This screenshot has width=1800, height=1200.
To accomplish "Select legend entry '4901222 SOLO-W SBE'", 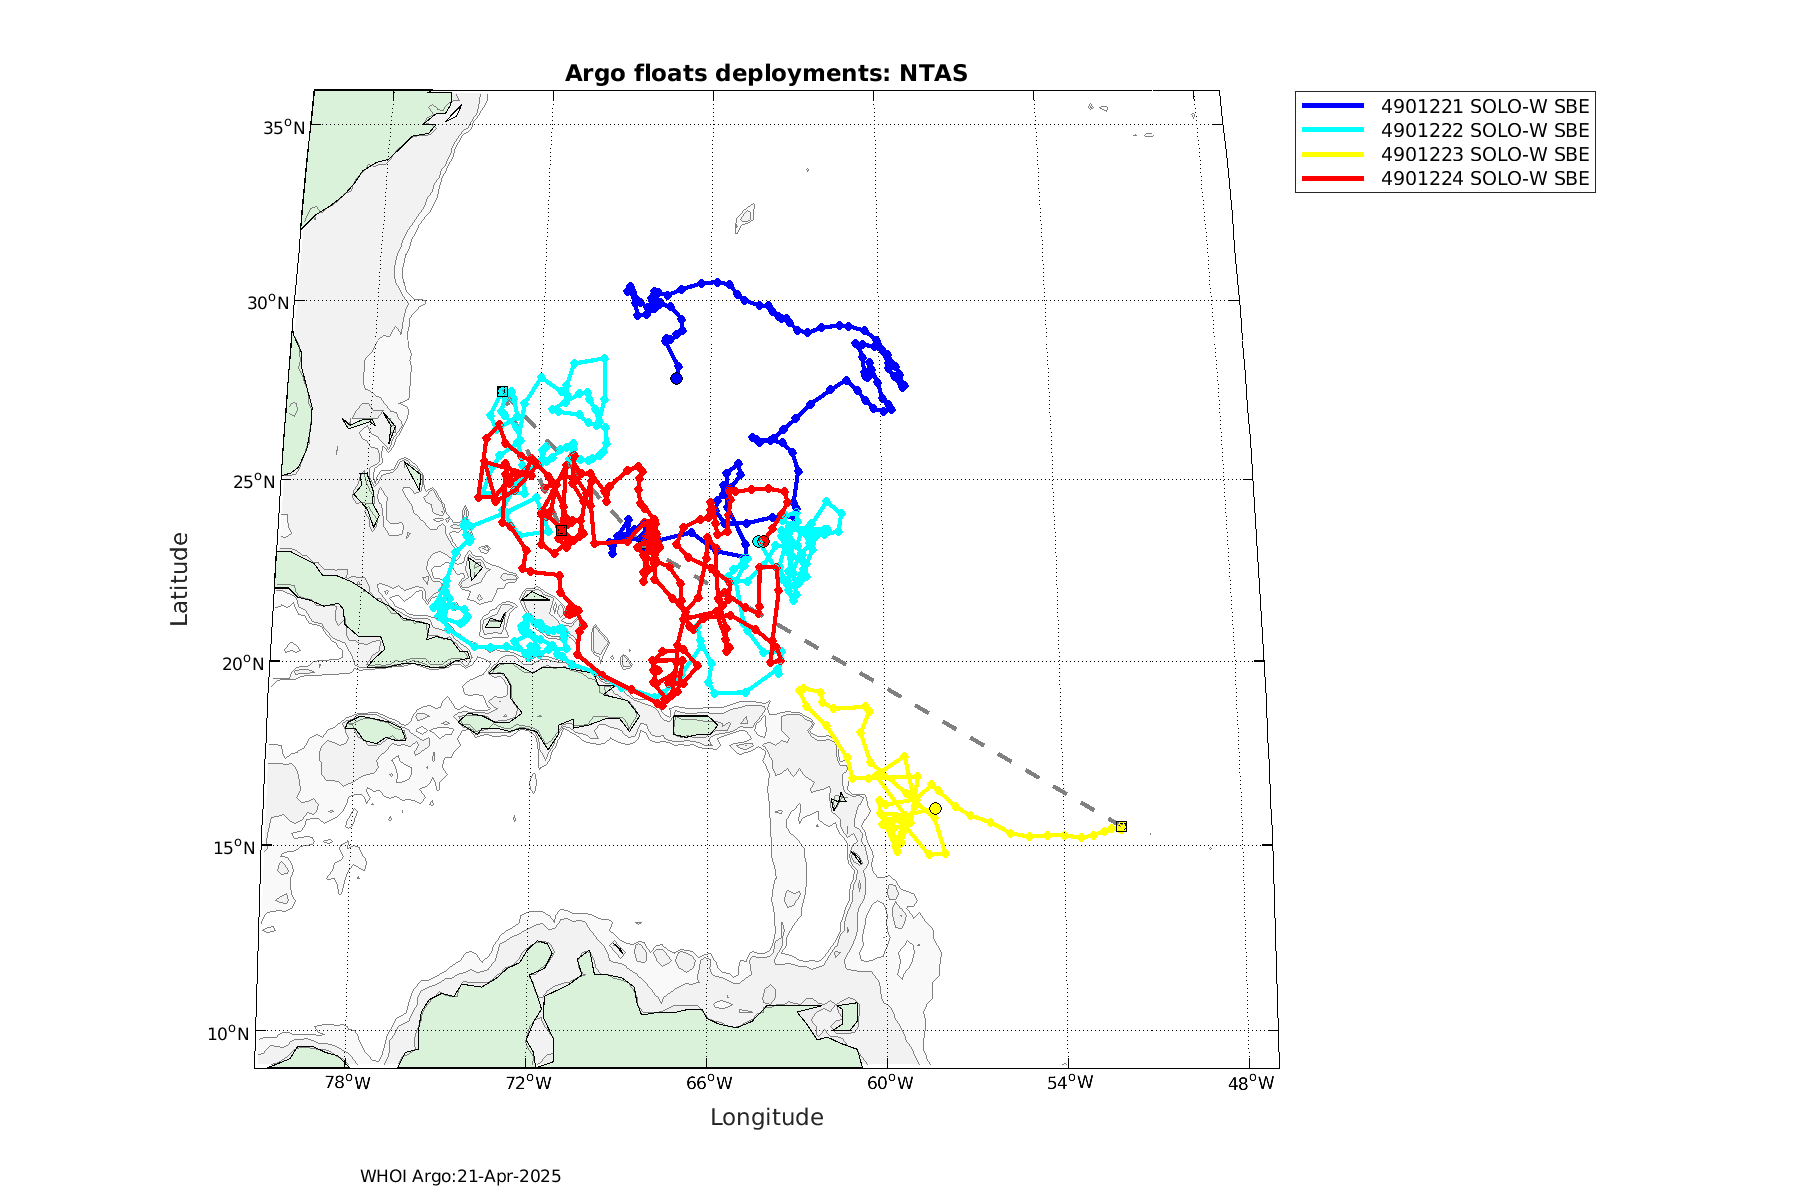I will point(1485,130).
